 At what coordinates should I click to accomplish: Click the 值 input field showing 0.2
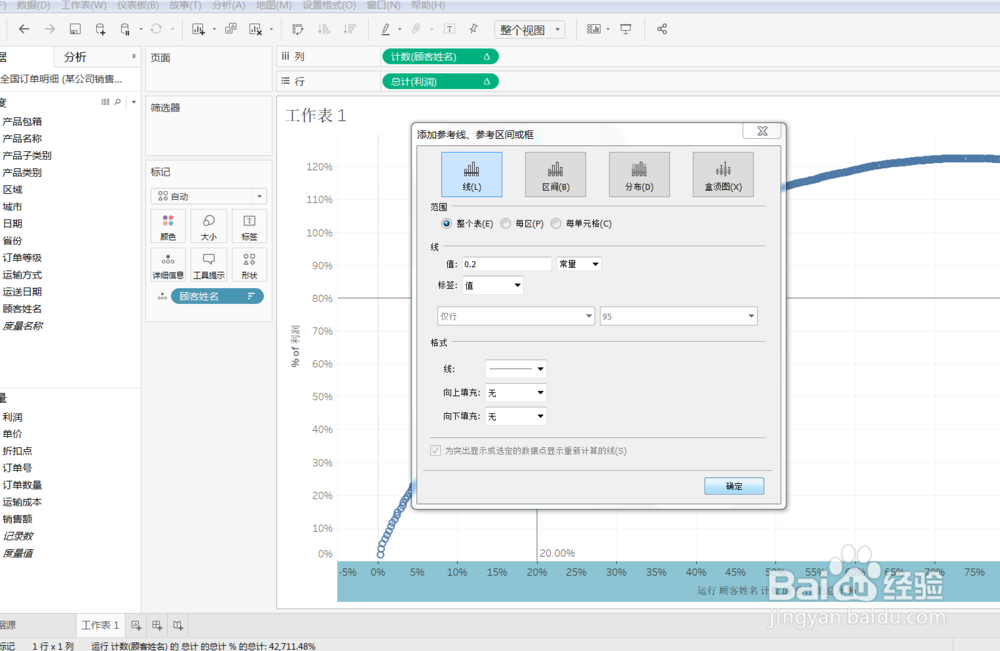[x=507, y=264]
